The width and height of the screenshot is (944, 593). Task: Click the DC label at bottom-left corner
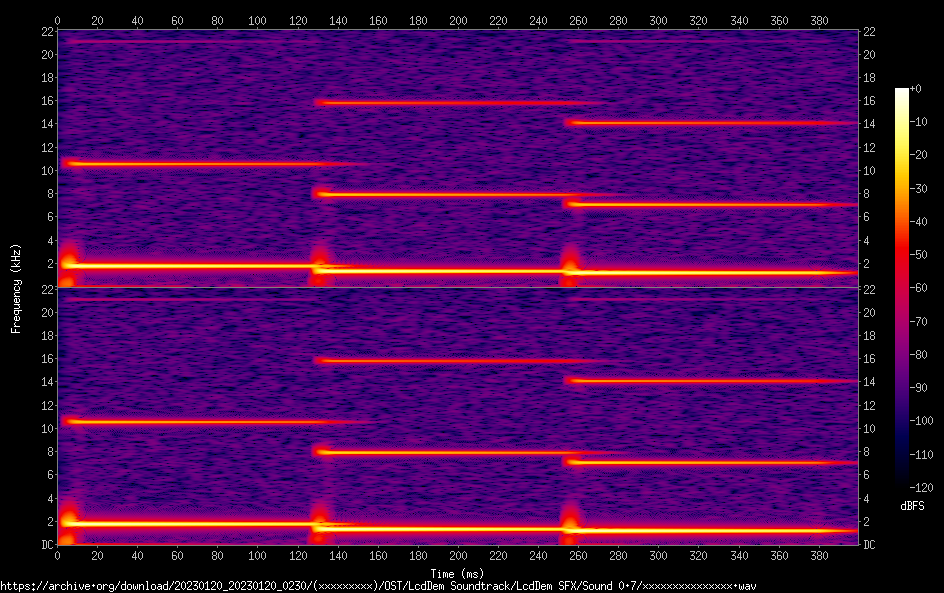coord(47,545)
